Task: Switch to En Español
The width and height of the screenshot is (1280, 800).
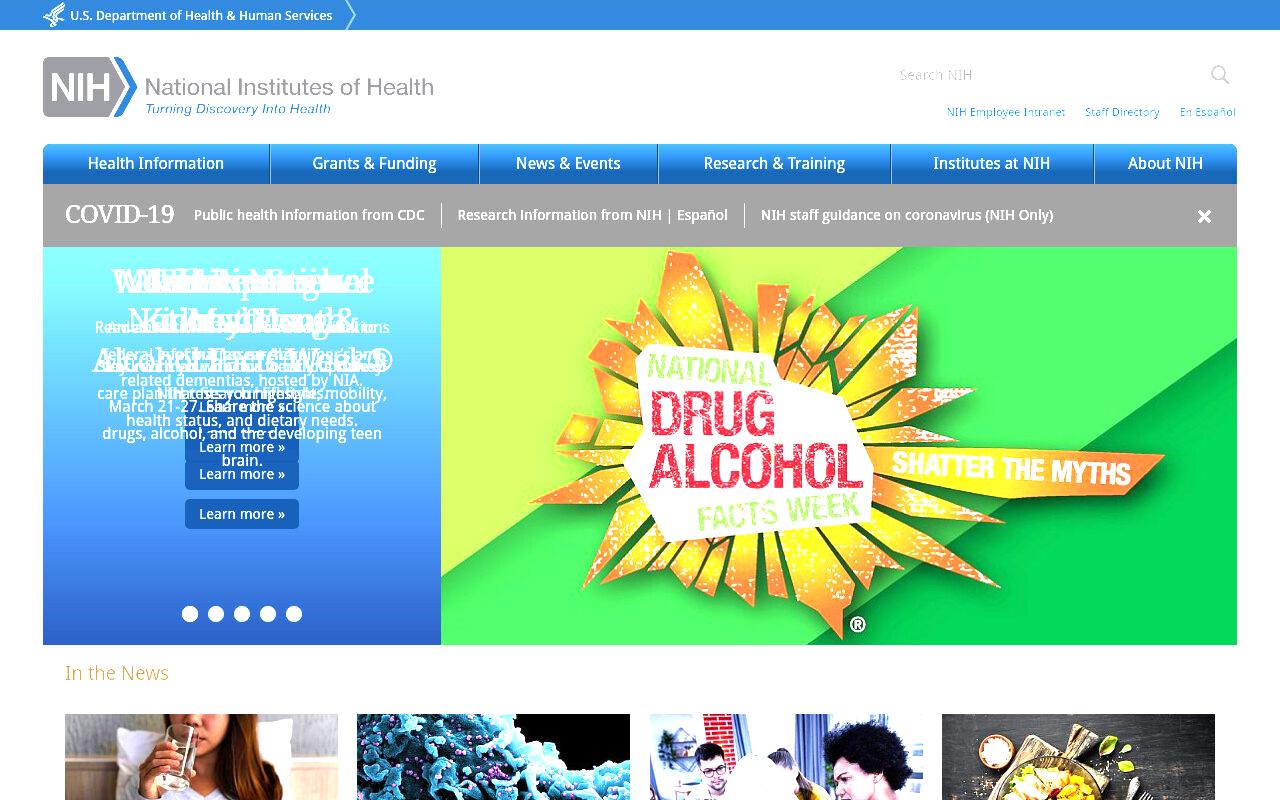Action: (x=1208, y=112)
